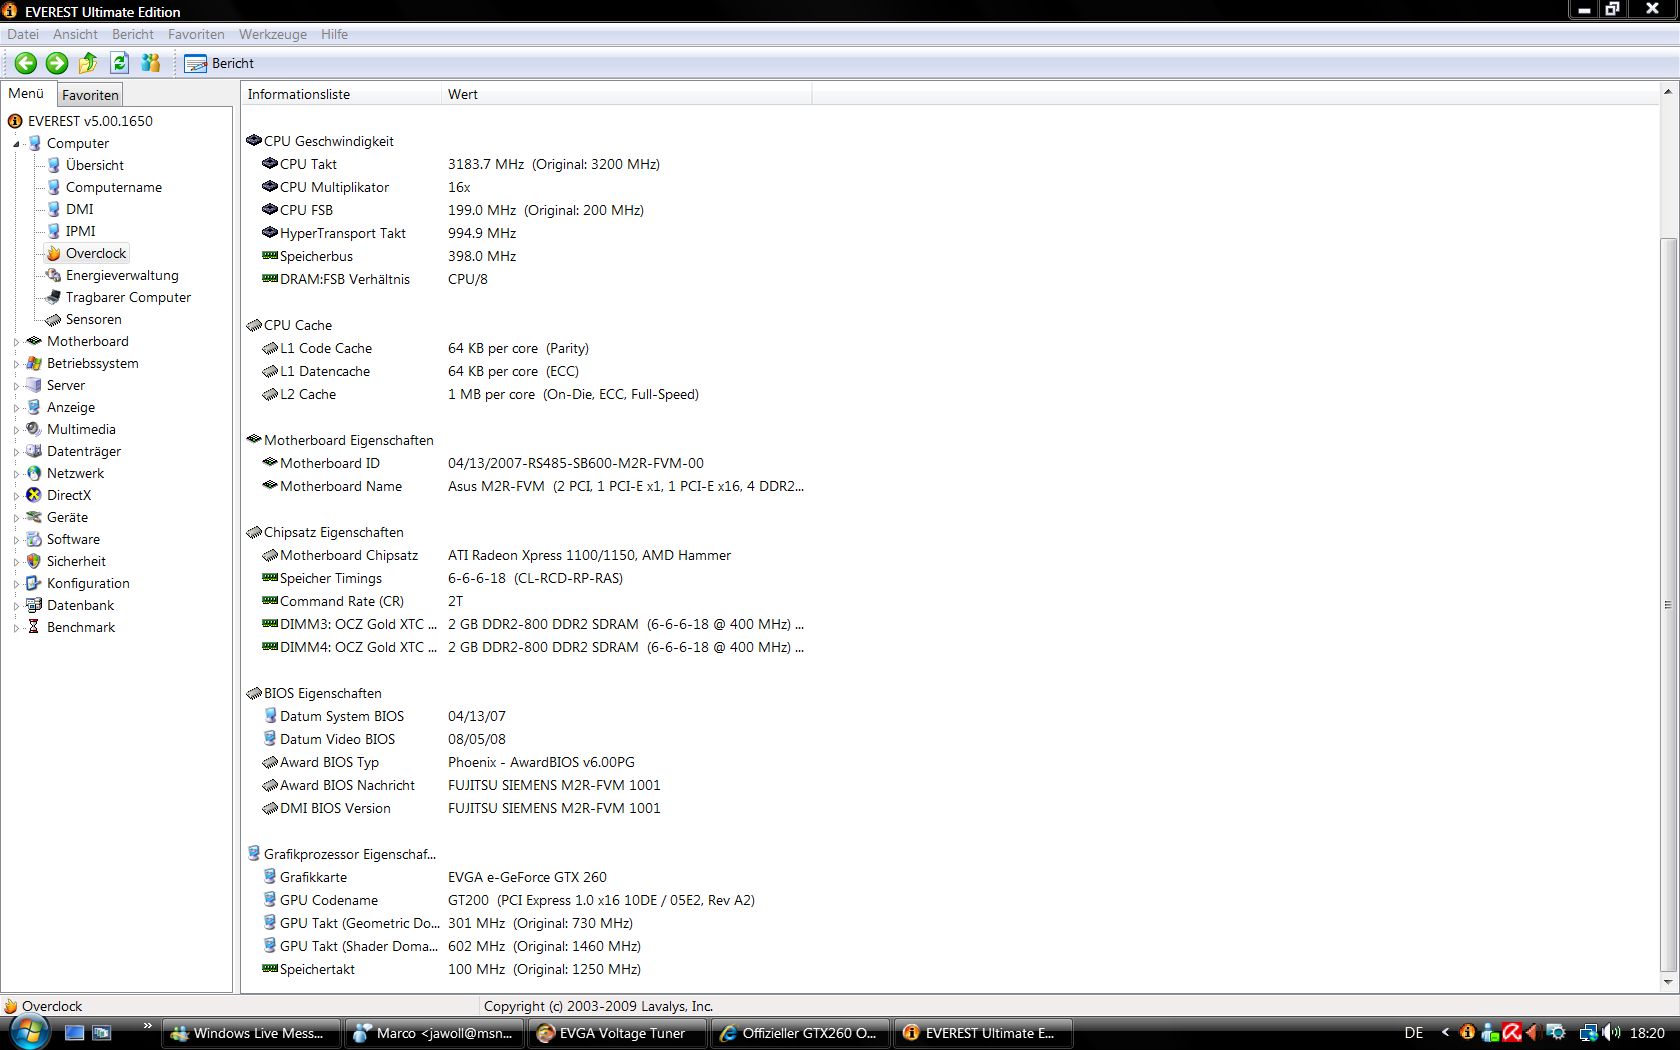Screen dimensions: 1680x1050
Task: Click the Refresh toolbar icon
Action: tap(120, 63)
